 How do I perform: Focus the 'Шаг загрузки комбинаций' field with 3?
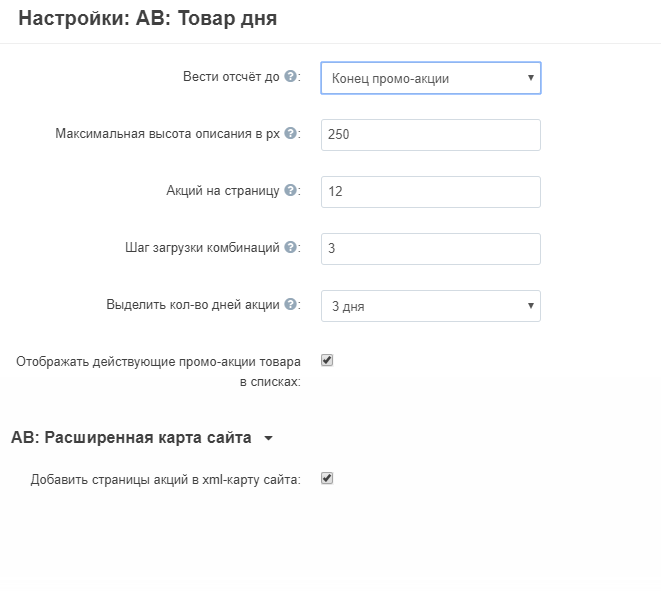[431, 249]
